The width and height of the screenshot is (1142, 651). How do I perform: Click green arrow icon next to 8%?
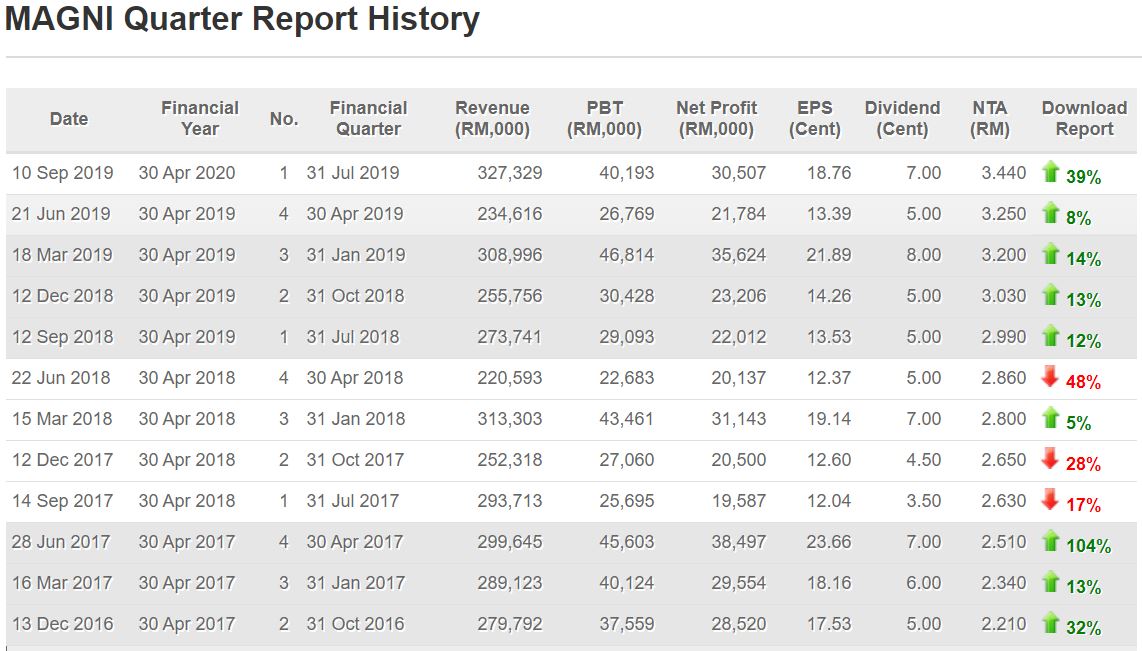pos(1050,213)
